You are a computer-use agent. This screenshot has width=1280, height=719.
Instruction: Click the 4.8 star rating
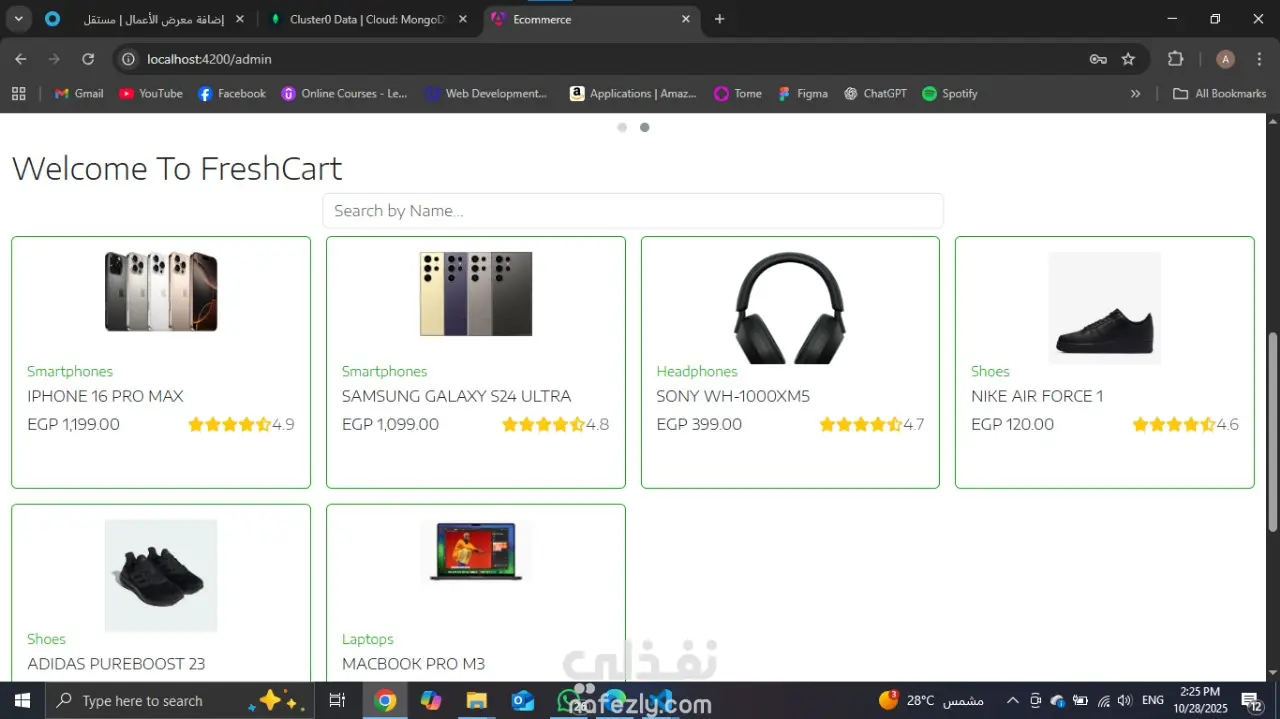click(x=555, y=424)
